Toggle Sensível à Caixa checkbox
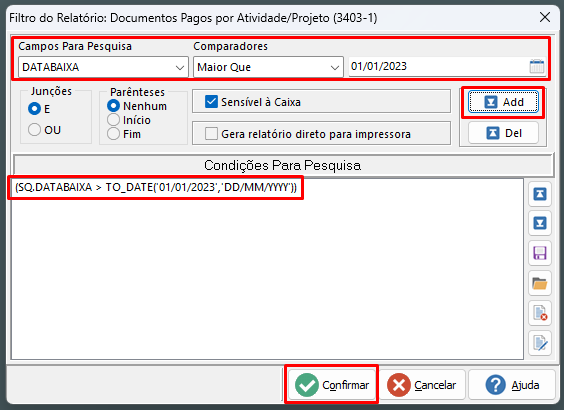This screenshot has height=410, width=564. click(211, 102)
